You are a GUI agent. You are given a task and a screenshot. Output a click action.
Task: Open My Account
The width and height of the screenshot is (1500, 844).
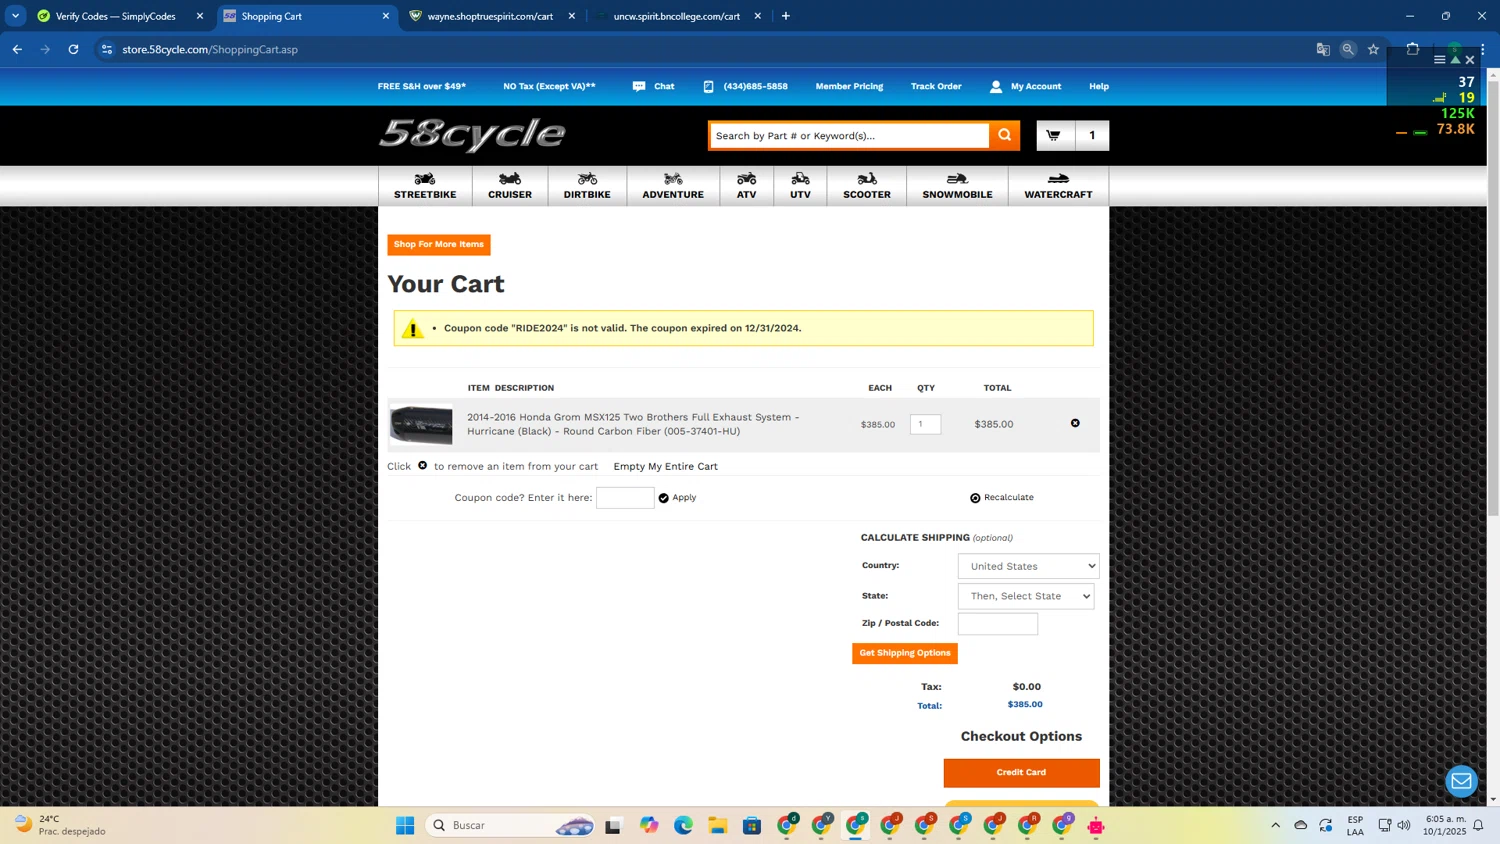click(1025, 86)
